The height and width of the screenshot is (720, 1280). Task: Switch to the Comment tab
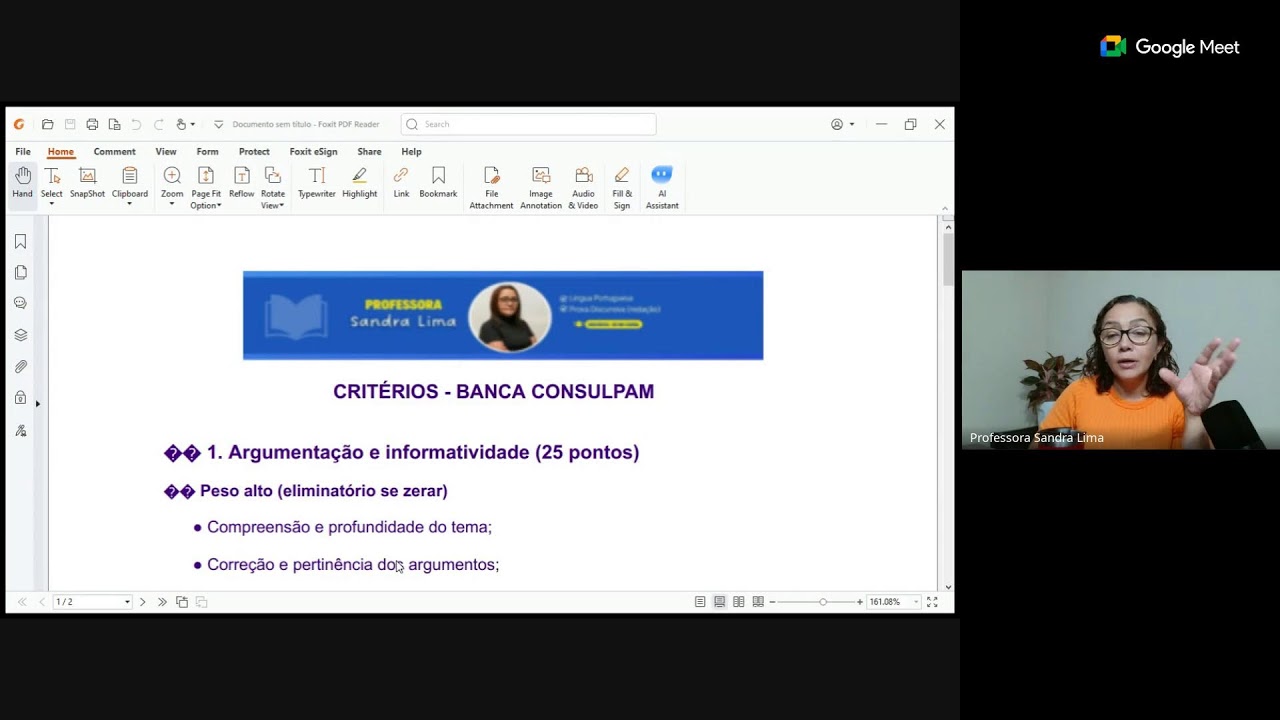point(115,152)
